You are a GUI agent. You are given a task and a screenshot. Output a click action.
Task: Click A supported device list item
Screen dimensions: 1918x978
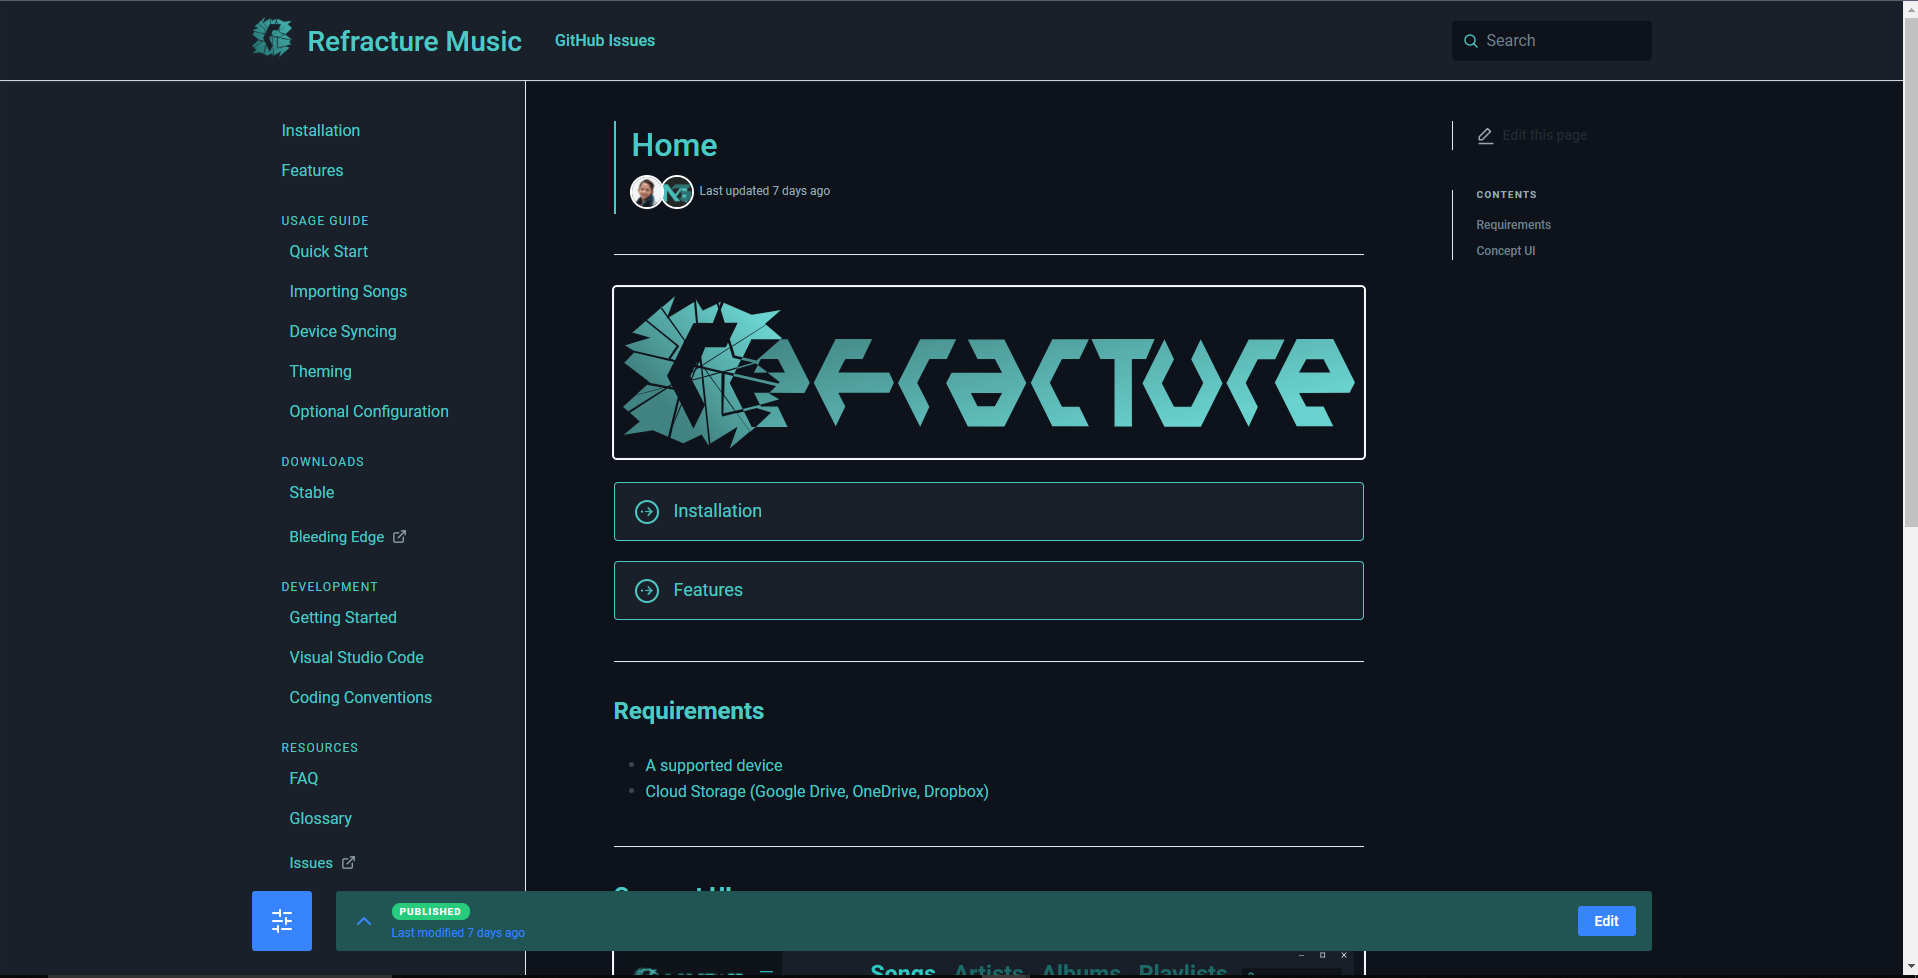pos(714,766)
